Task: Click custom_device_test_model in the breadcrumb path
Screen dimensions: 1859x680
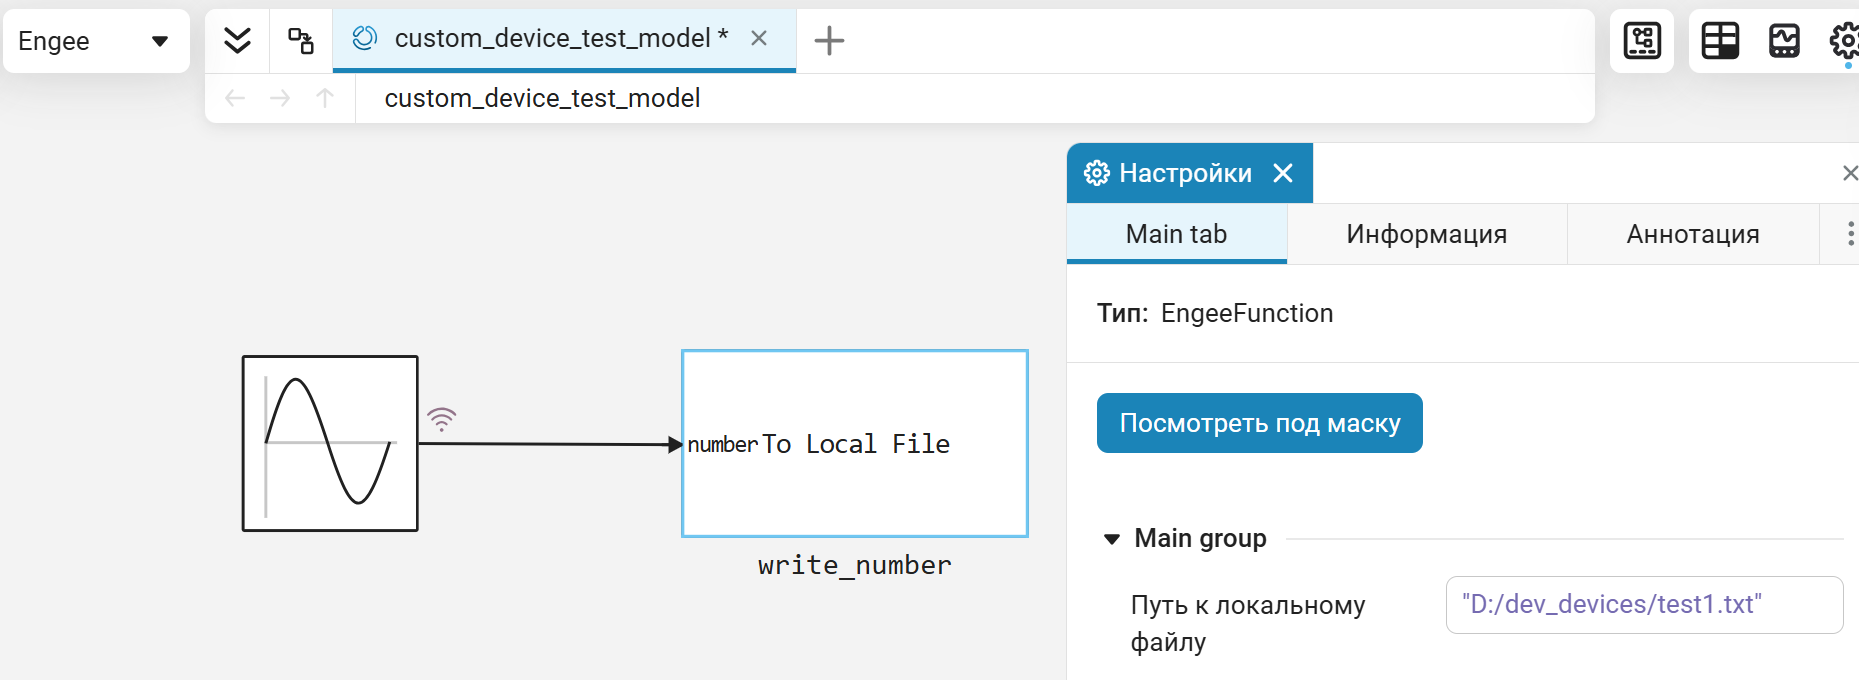Action: pyautogui.click(x=542, y=98)
